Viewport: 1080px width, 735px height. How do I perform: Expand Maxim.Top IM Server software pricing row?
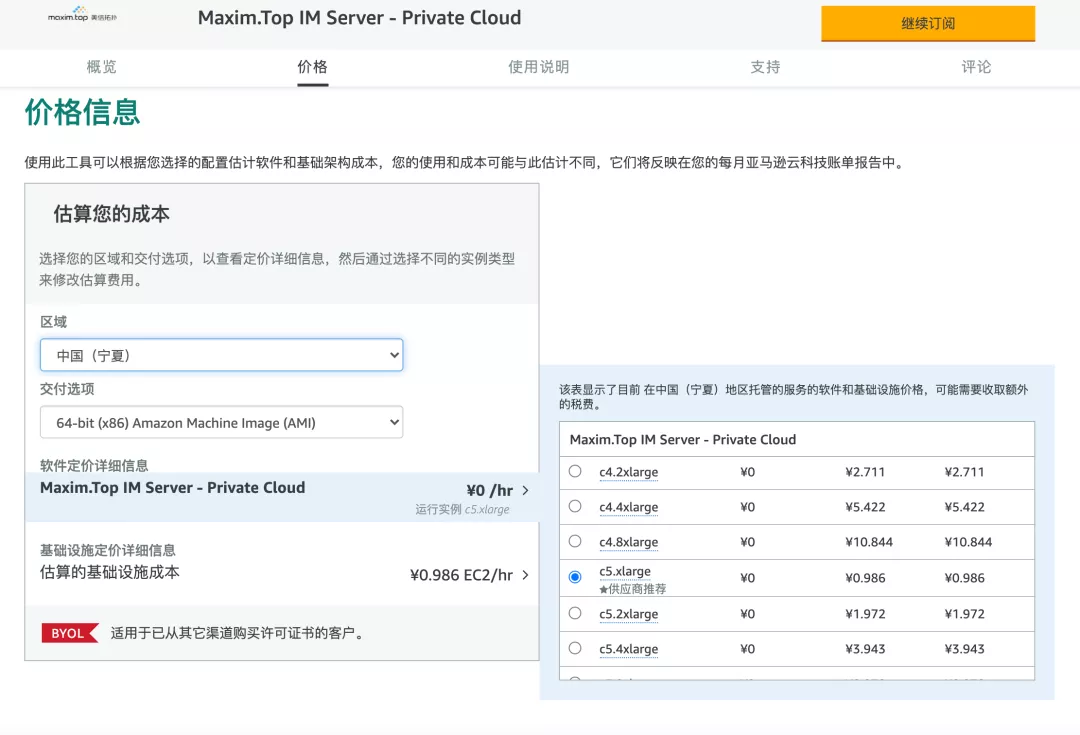(x=282, y=497)
